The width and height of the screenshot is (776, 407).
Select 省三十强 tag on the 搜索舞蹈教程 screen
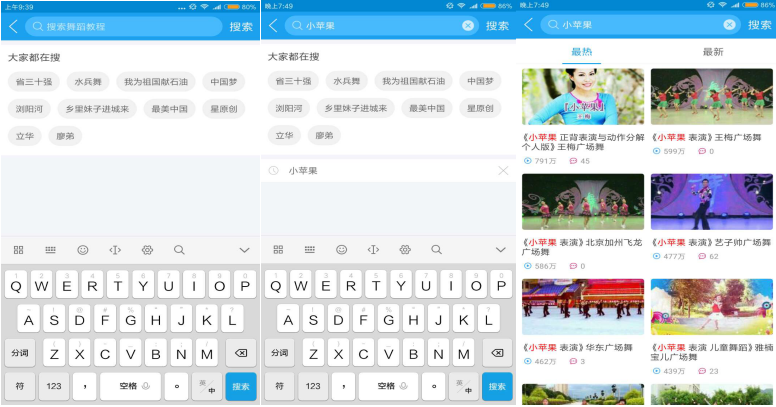coord(34,82)
